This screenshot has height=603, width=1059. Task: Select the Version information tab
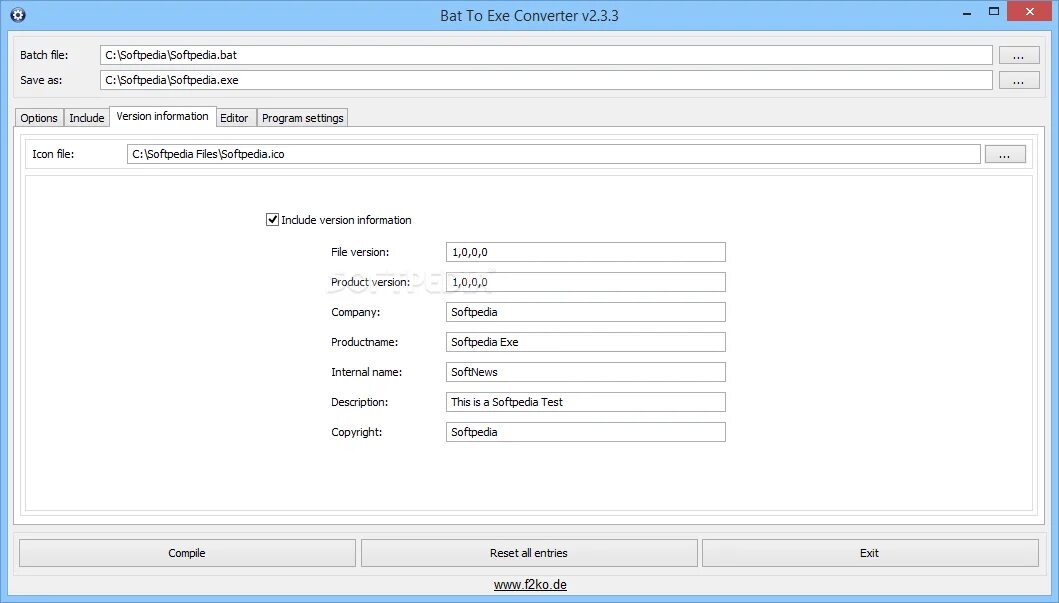click(x=163, y=116)
